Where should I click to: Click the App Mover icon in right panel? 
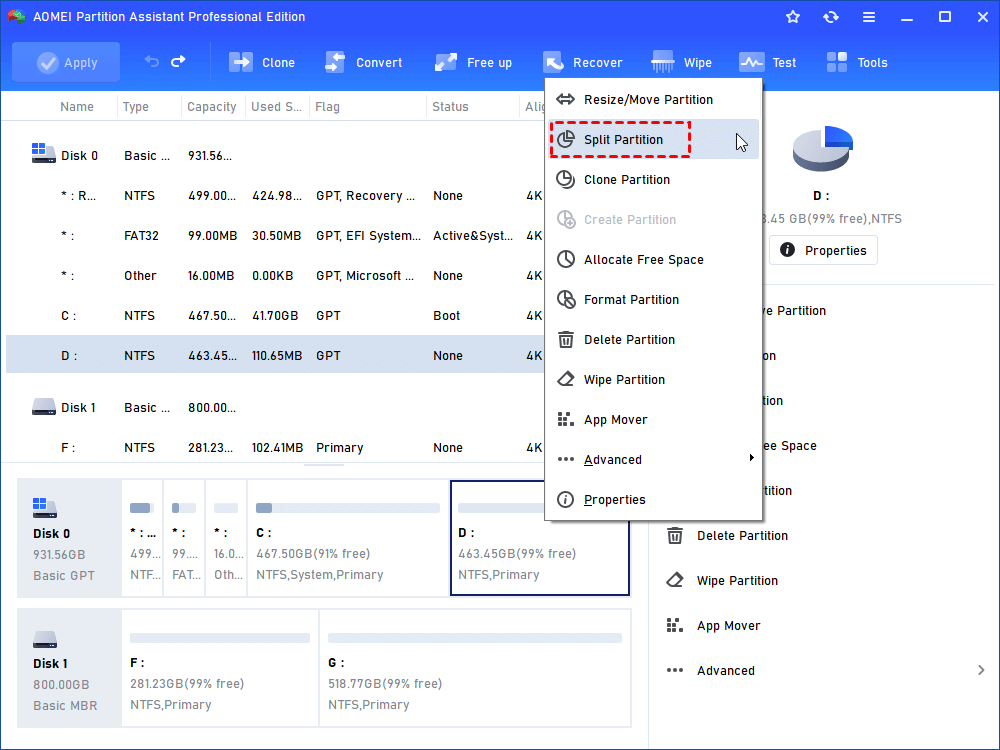(675, 626)
